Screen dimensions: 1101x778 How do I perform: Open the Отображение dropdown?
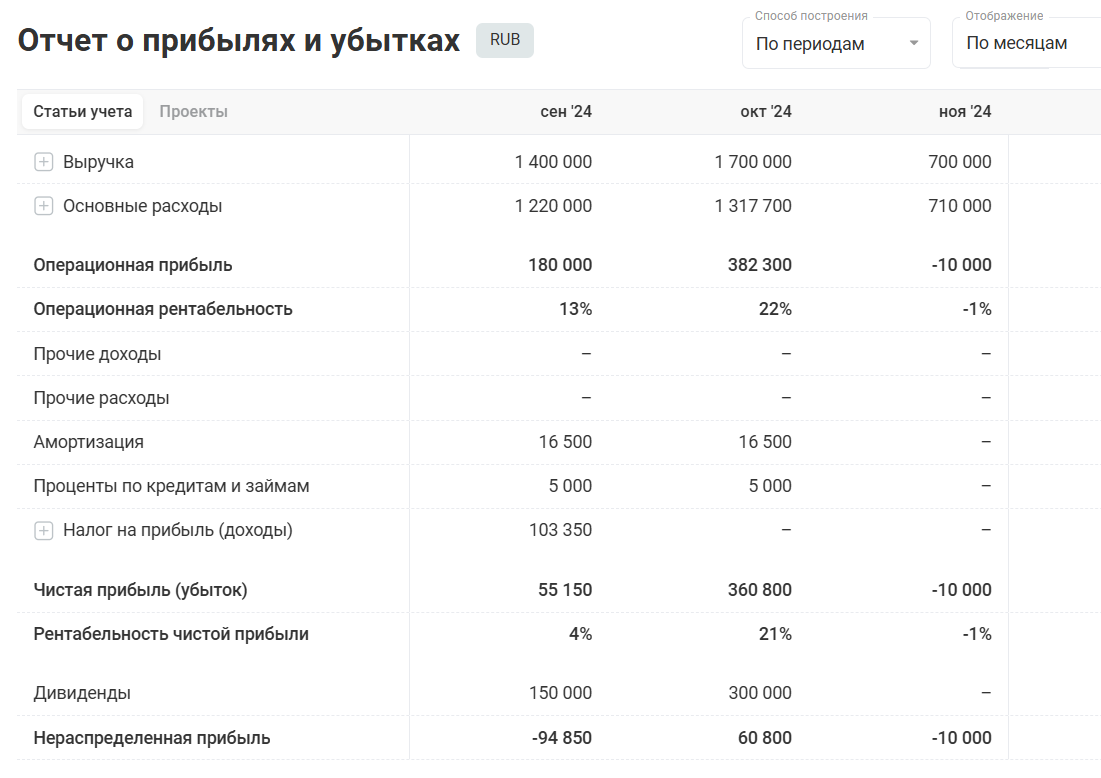(x=1025, y=44)
